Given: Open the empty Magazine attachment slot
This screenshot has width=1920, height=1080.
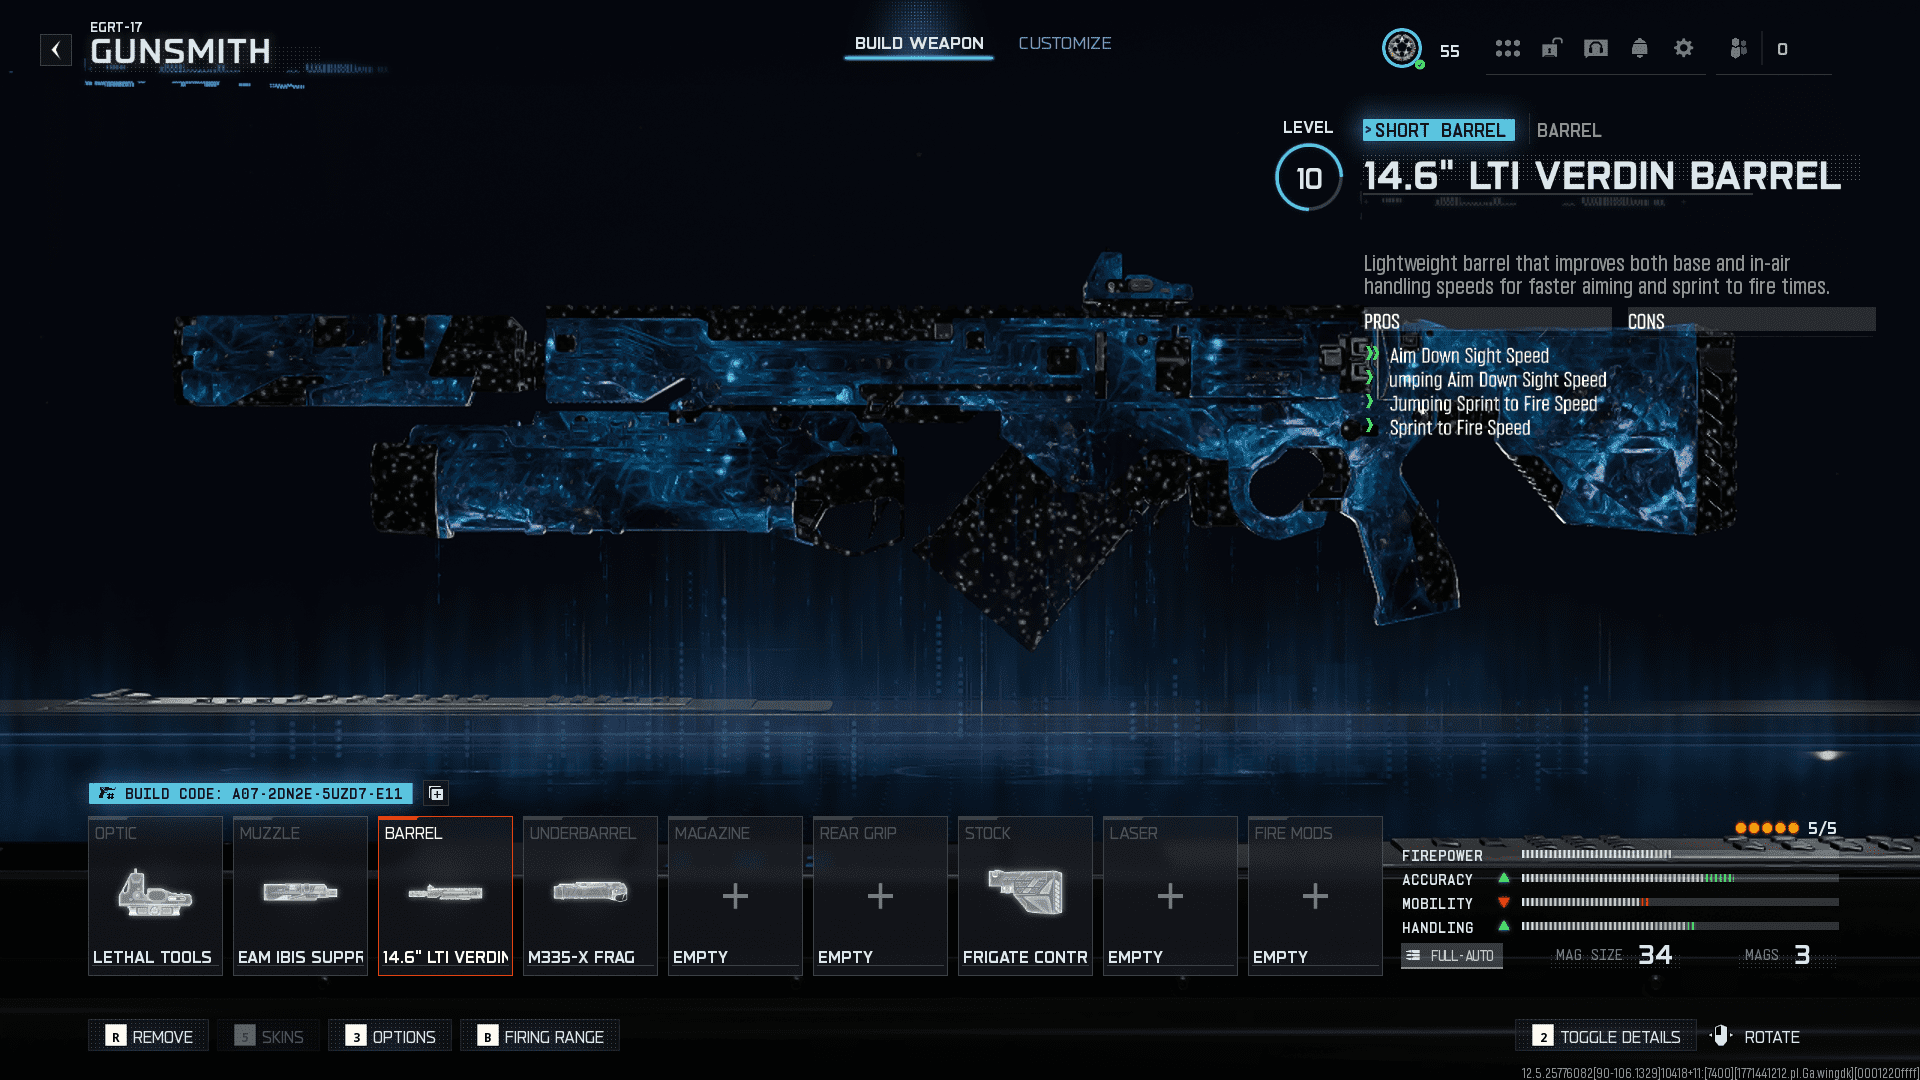Looking at the screenshot, I should (735, 896).
